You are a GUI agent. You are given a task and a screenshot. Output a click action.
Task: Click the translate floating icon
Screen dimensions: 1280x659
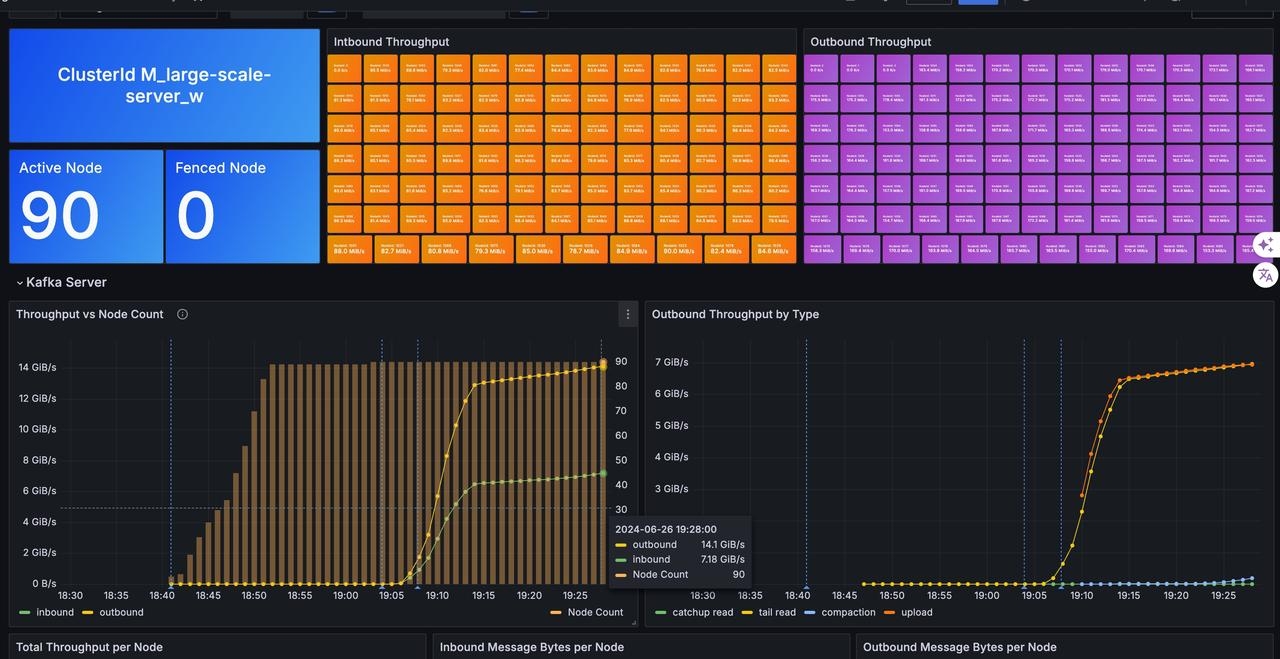pos(1265,275)
